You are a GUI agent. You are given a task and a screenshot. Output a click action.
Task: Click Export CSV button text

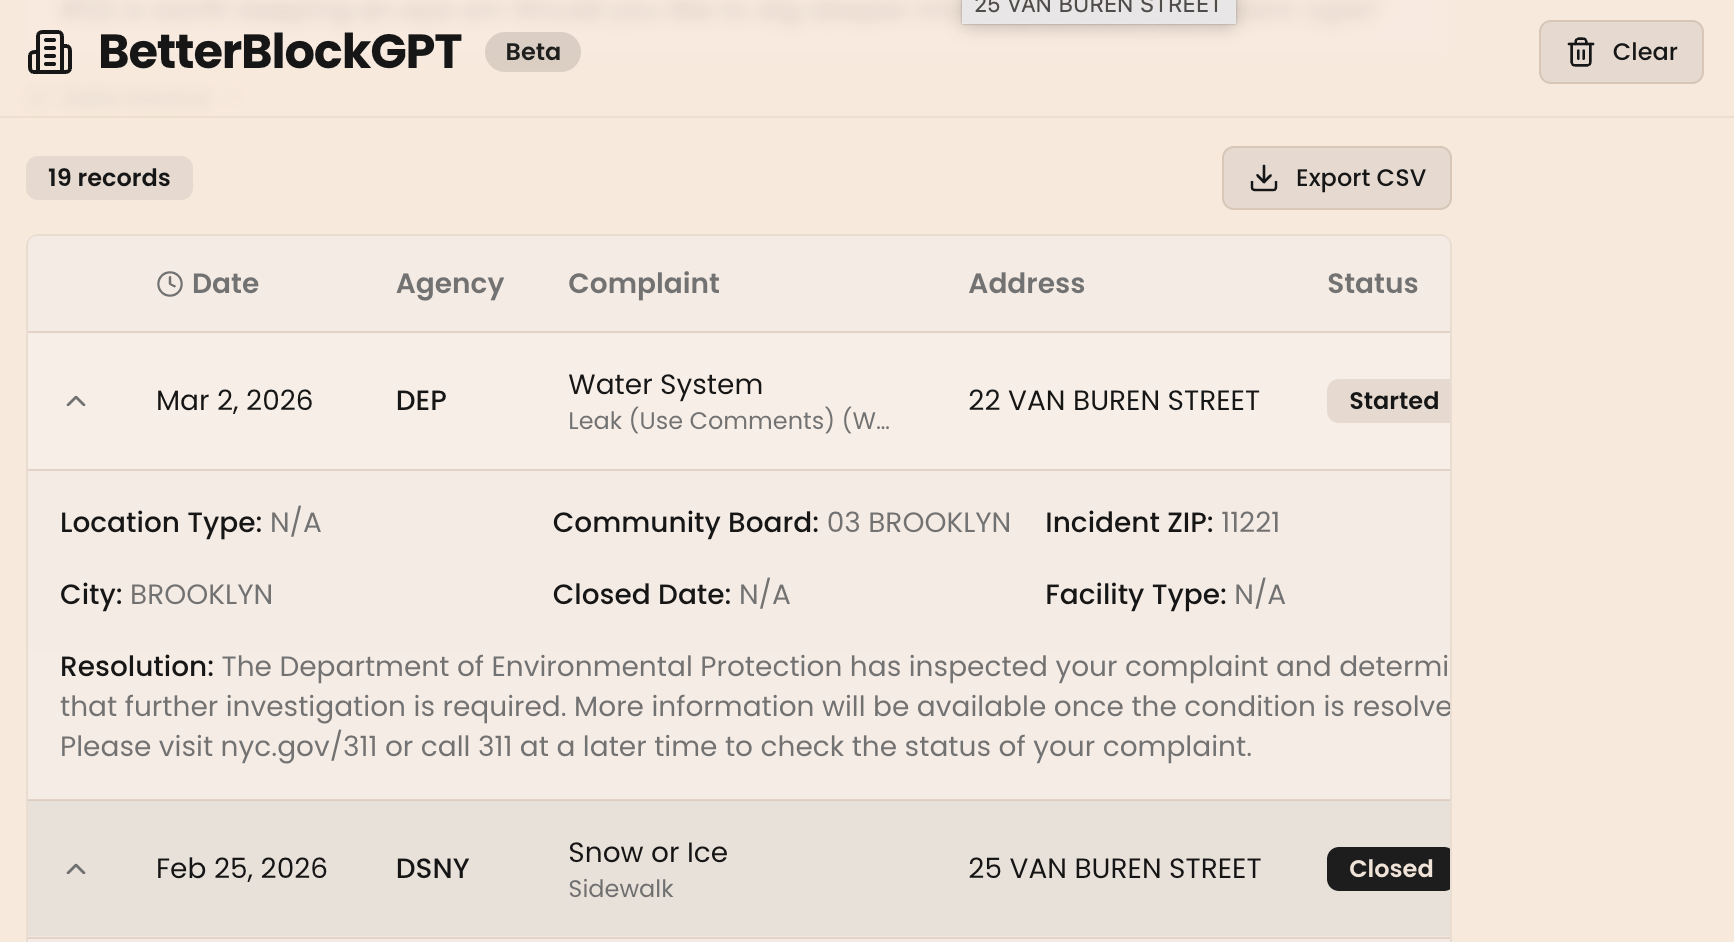click(x=1360, y=178)
